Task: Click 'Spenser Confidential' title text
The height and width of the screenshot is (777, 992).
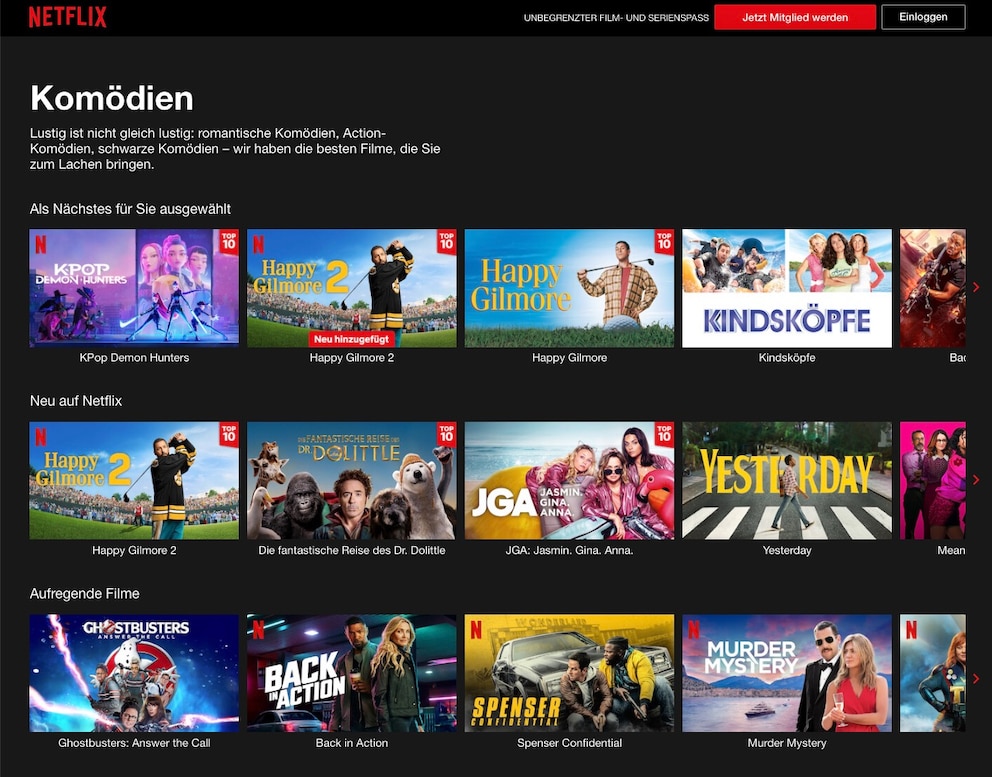Action: [x=569, y=743]
